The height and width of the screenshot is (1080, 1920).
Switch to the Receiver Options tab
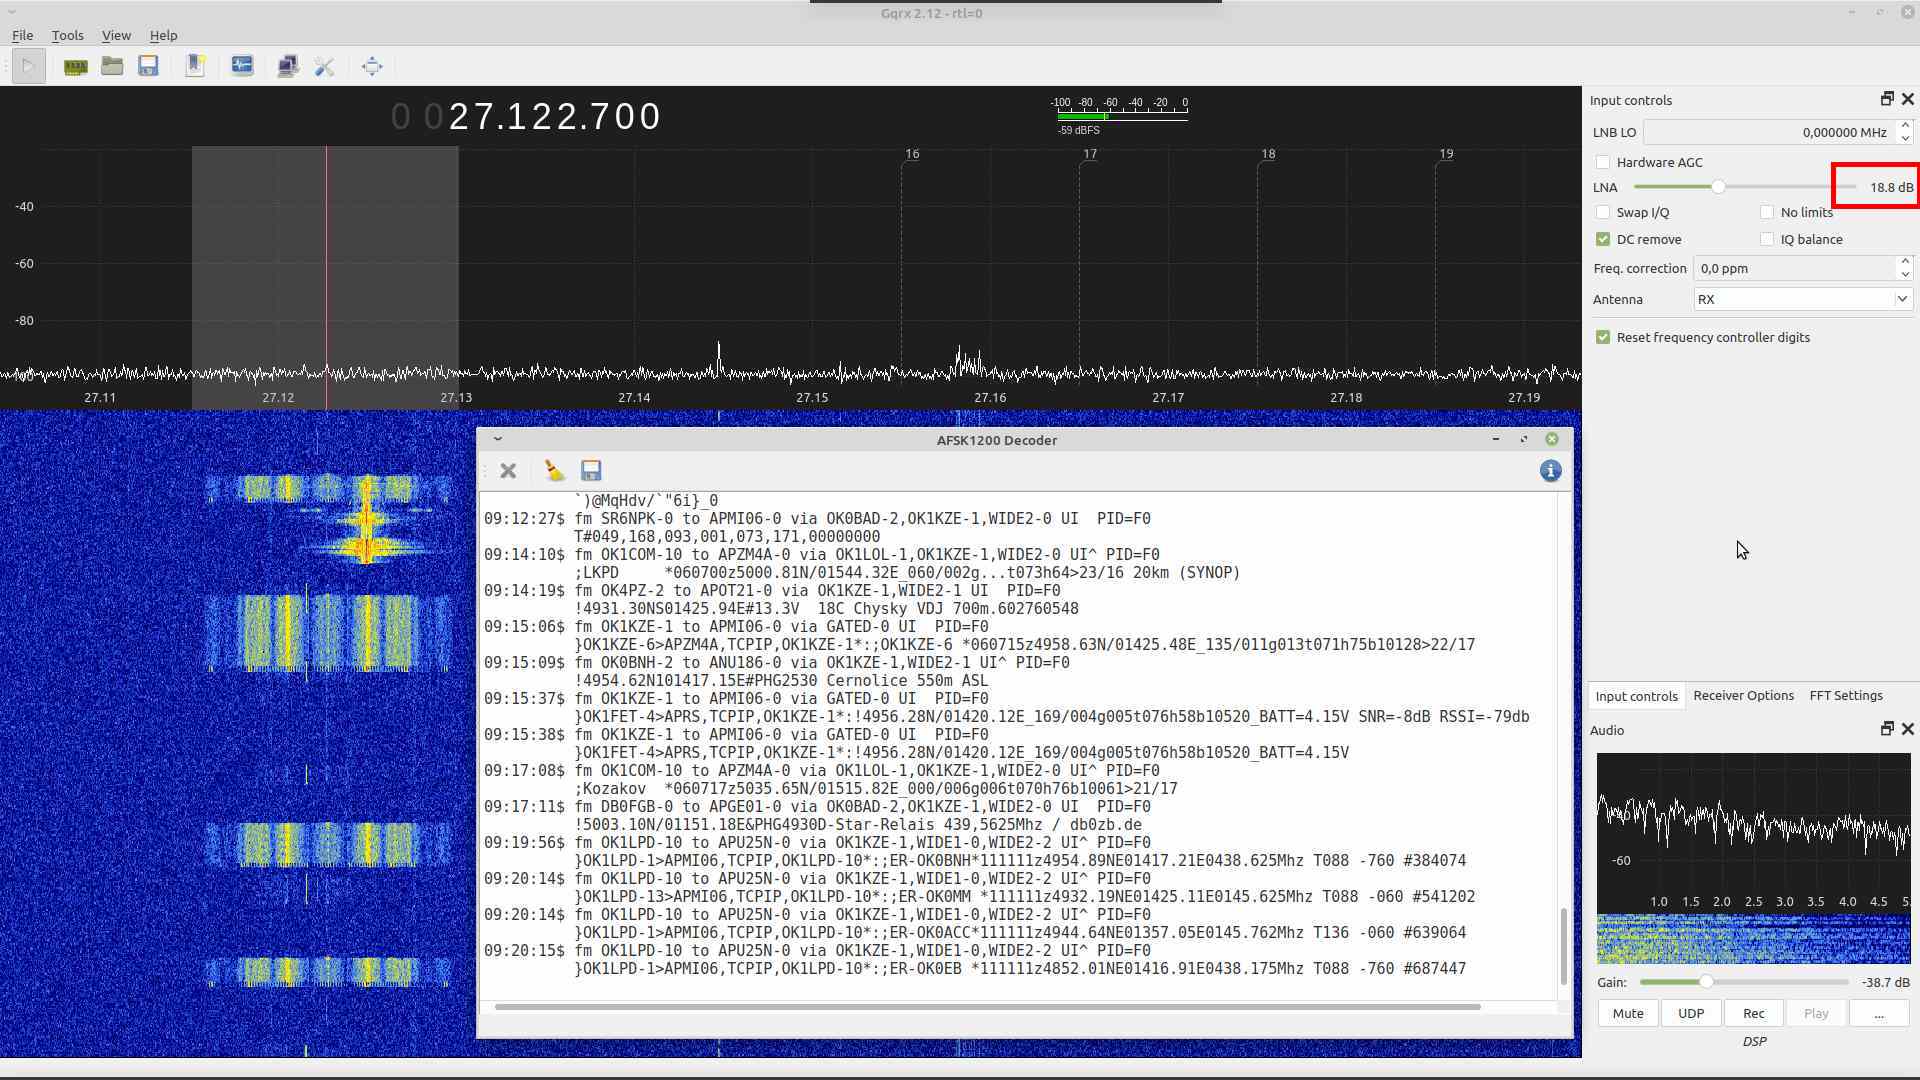(x=1743, y=695)
